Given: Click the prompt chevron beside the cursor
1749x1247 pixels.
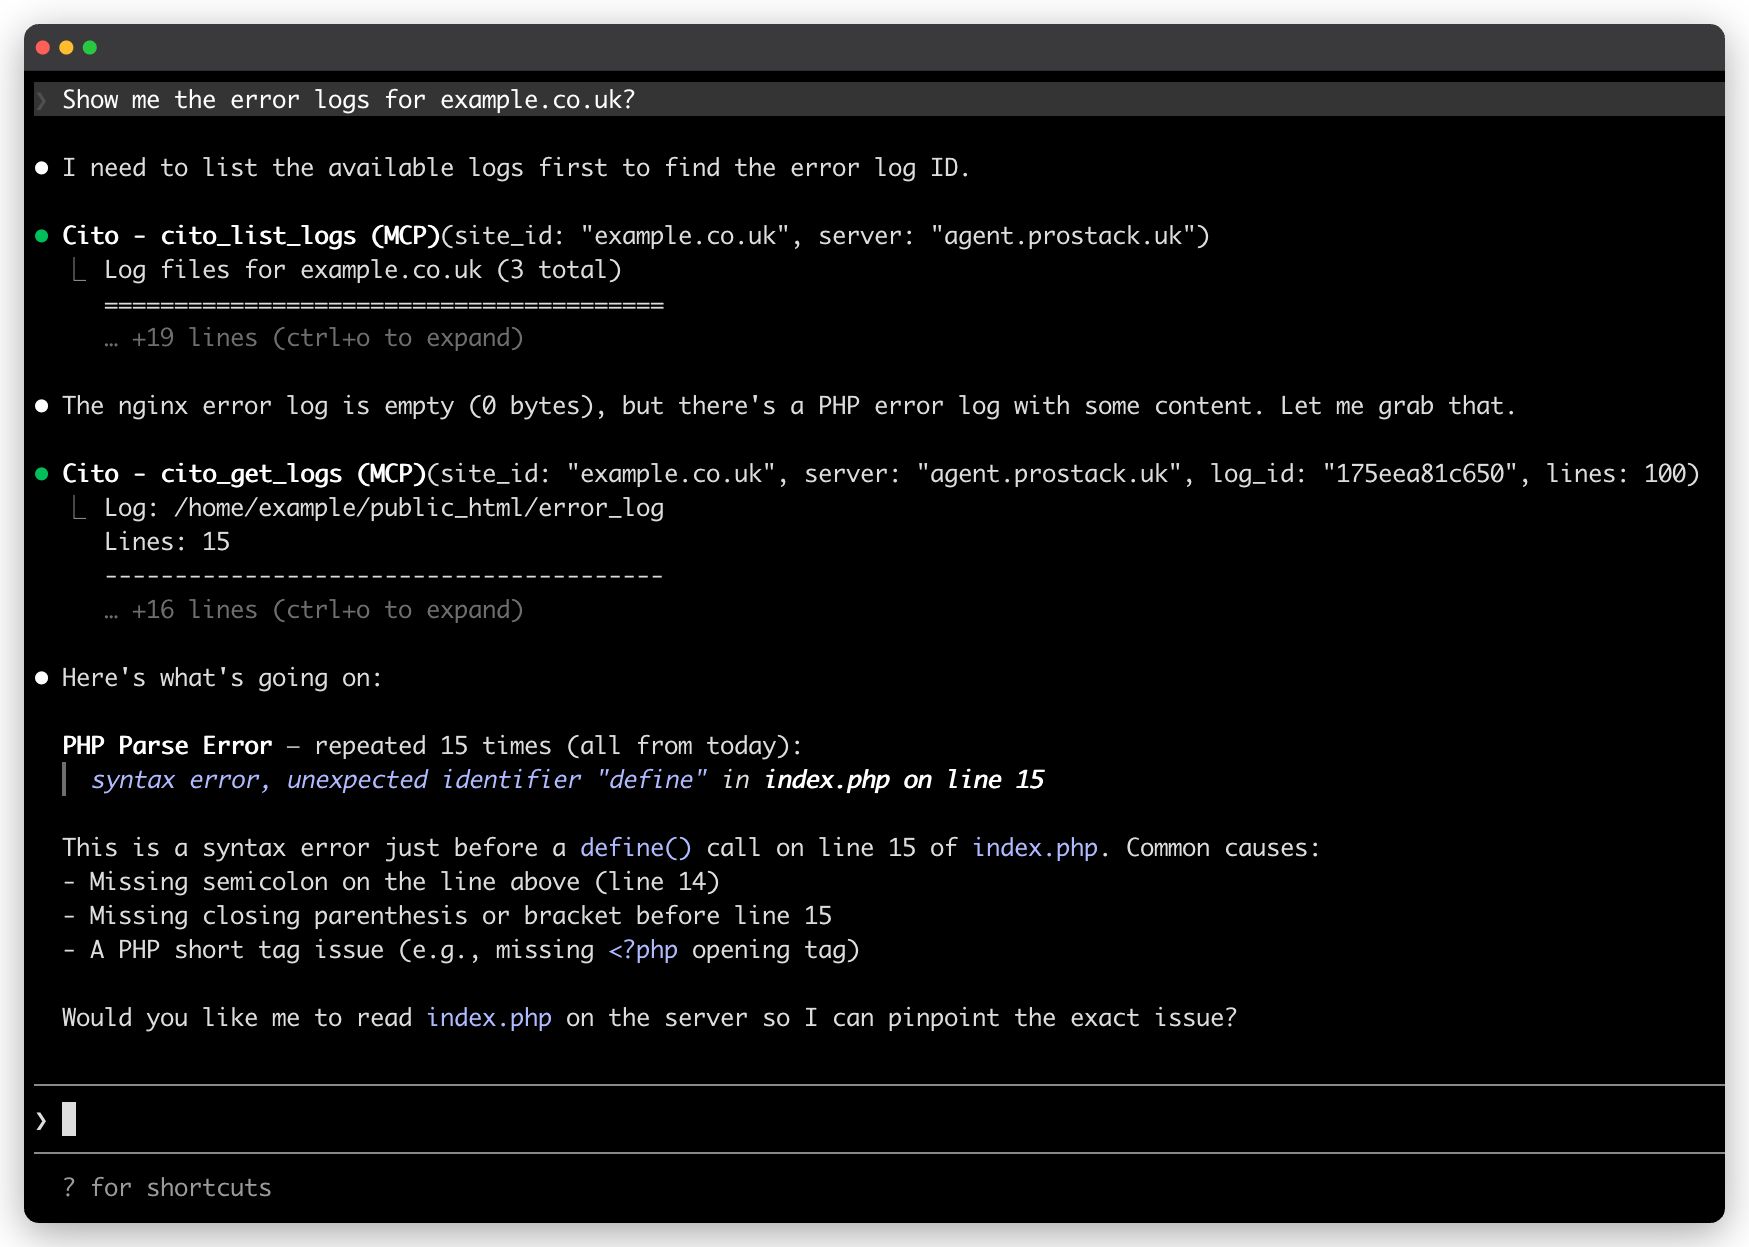Looking at the screenshot, I should [x=41, y=1120].
